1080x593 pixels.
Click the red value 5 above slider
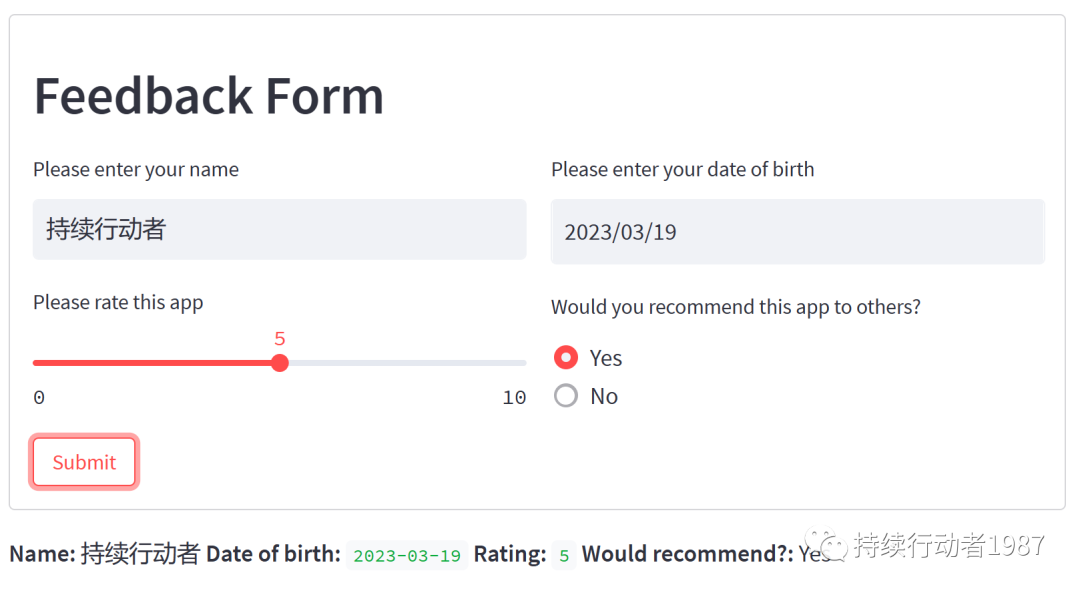[280, 339]
